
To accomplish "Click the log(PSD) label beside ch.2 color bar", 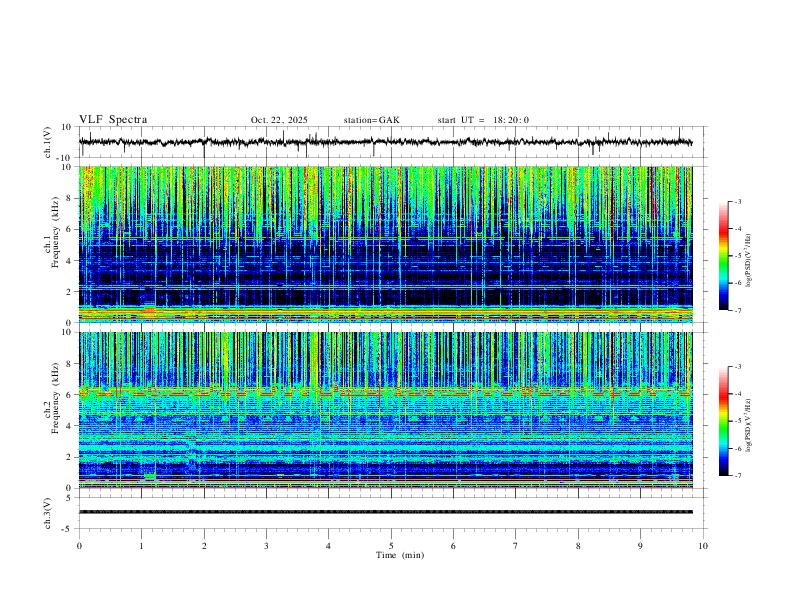I will 749,425.
